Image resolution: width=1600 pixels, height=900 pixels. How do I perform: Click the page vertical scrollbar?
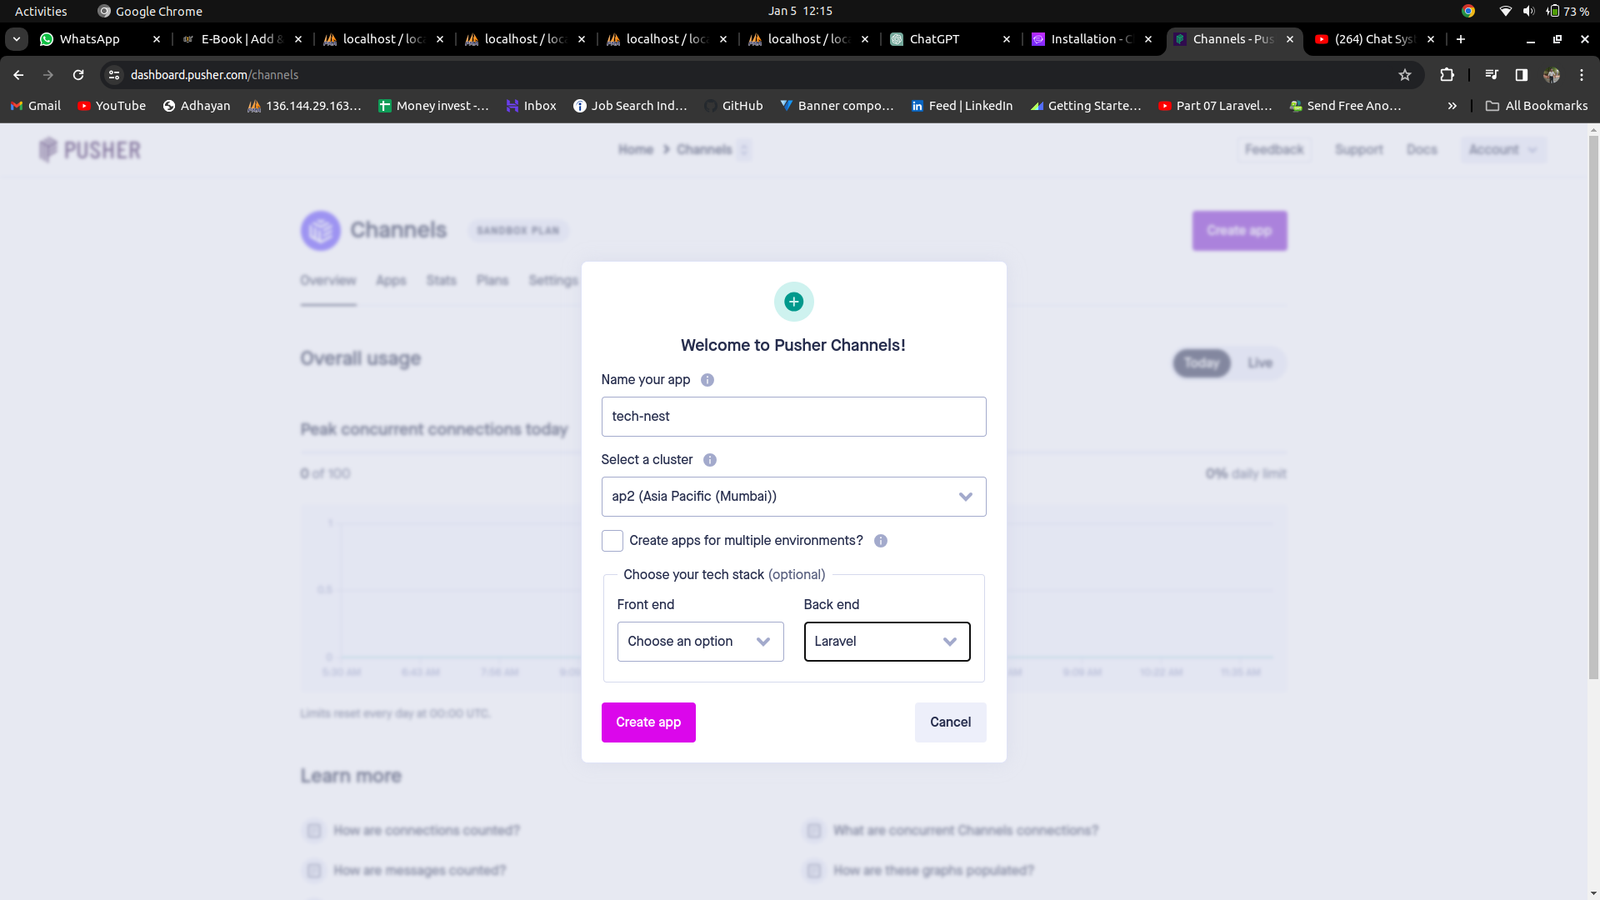tap(1593, 409)
